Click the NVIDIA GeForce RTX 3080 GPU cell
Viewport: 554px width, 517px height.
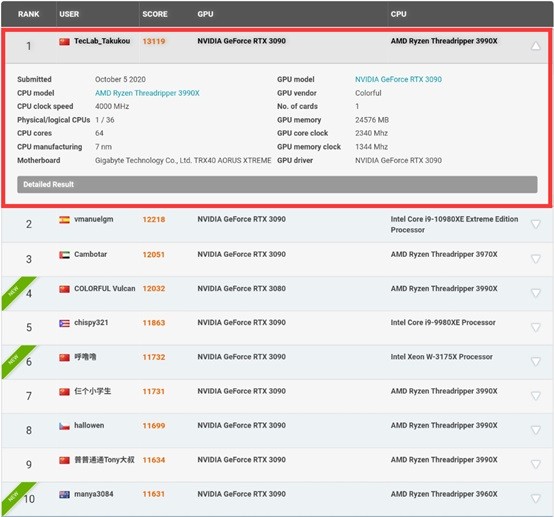pos(241,288)
